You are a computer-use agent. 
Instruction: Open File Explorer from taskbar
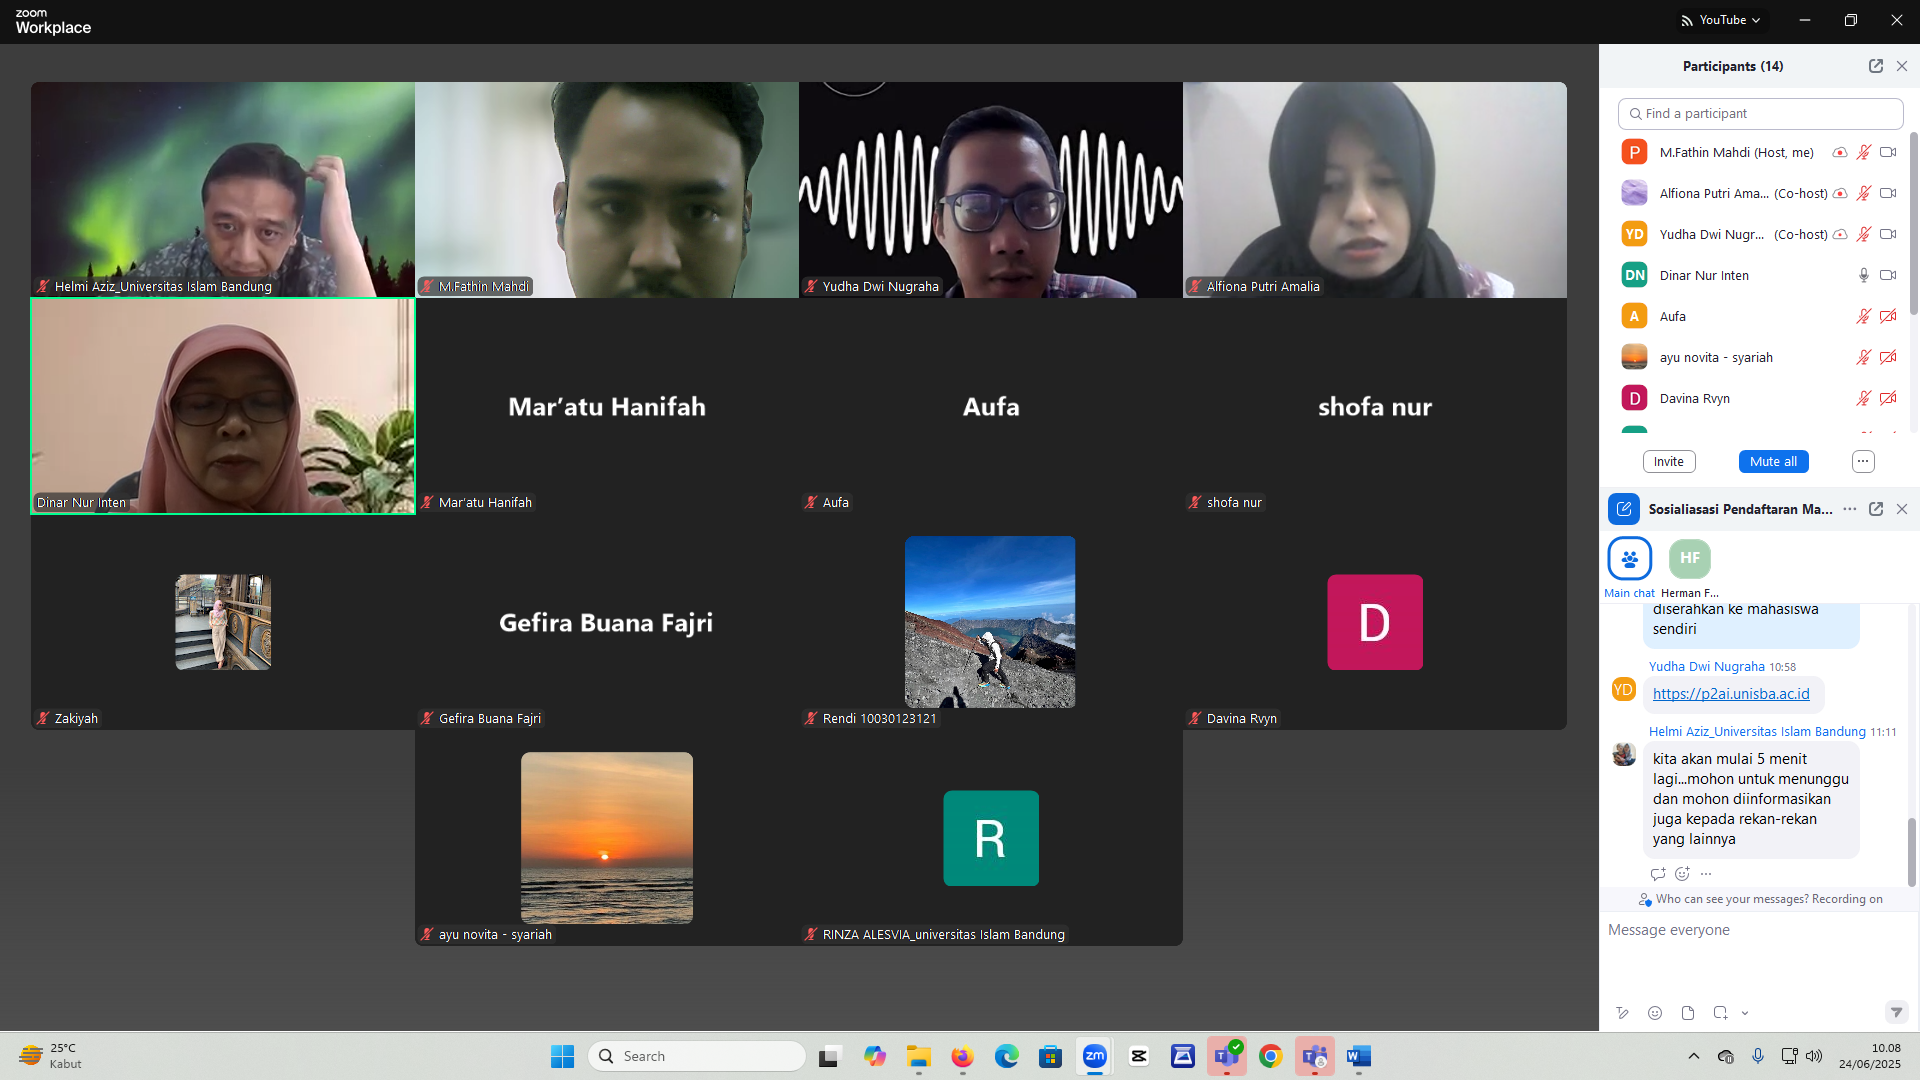click(x=919, y=1056)
